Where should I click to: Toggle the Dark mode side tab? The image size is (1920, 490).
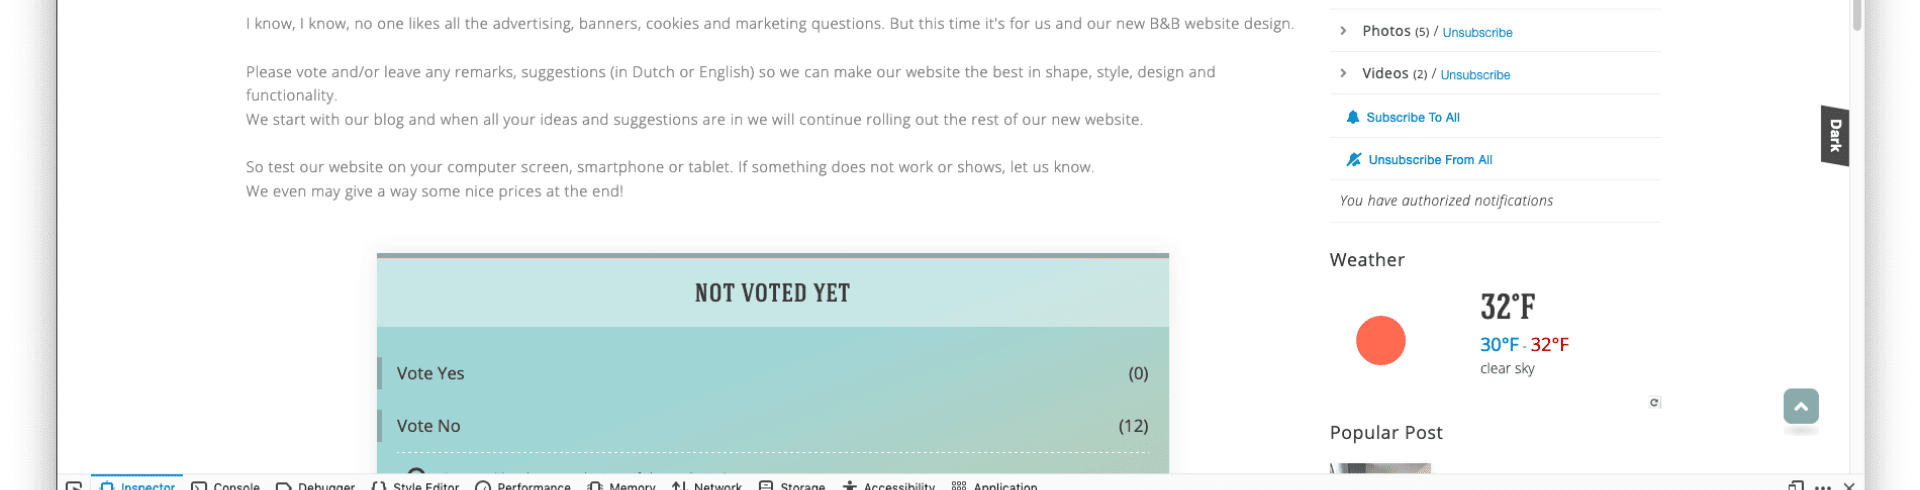tap(1835, 135)
